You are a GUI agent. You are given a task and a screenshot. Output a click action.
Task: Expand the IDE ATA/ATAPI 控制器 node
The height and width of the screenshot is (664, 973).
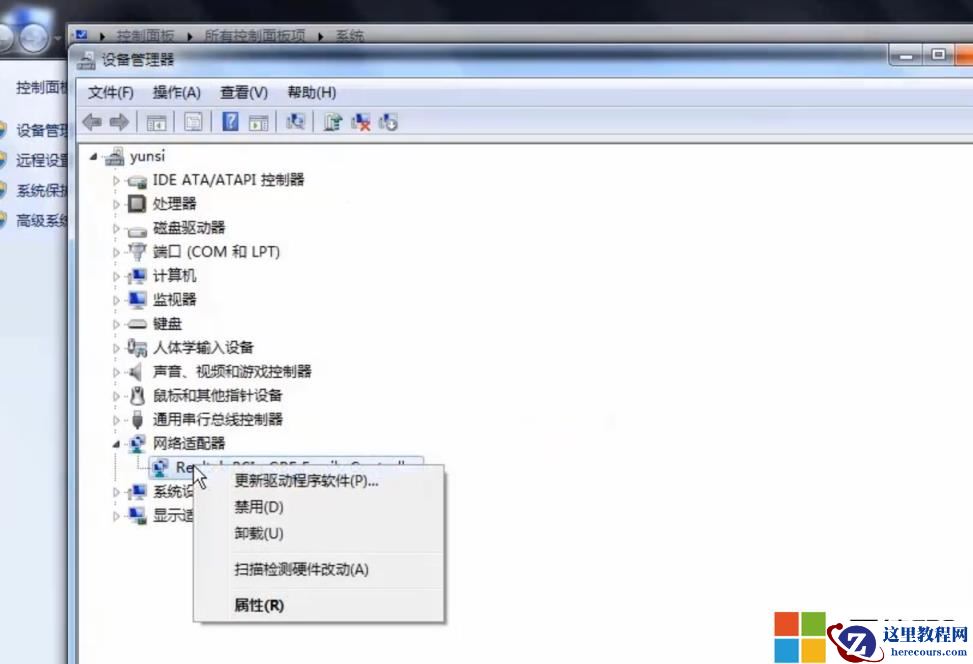click(116, 180)
